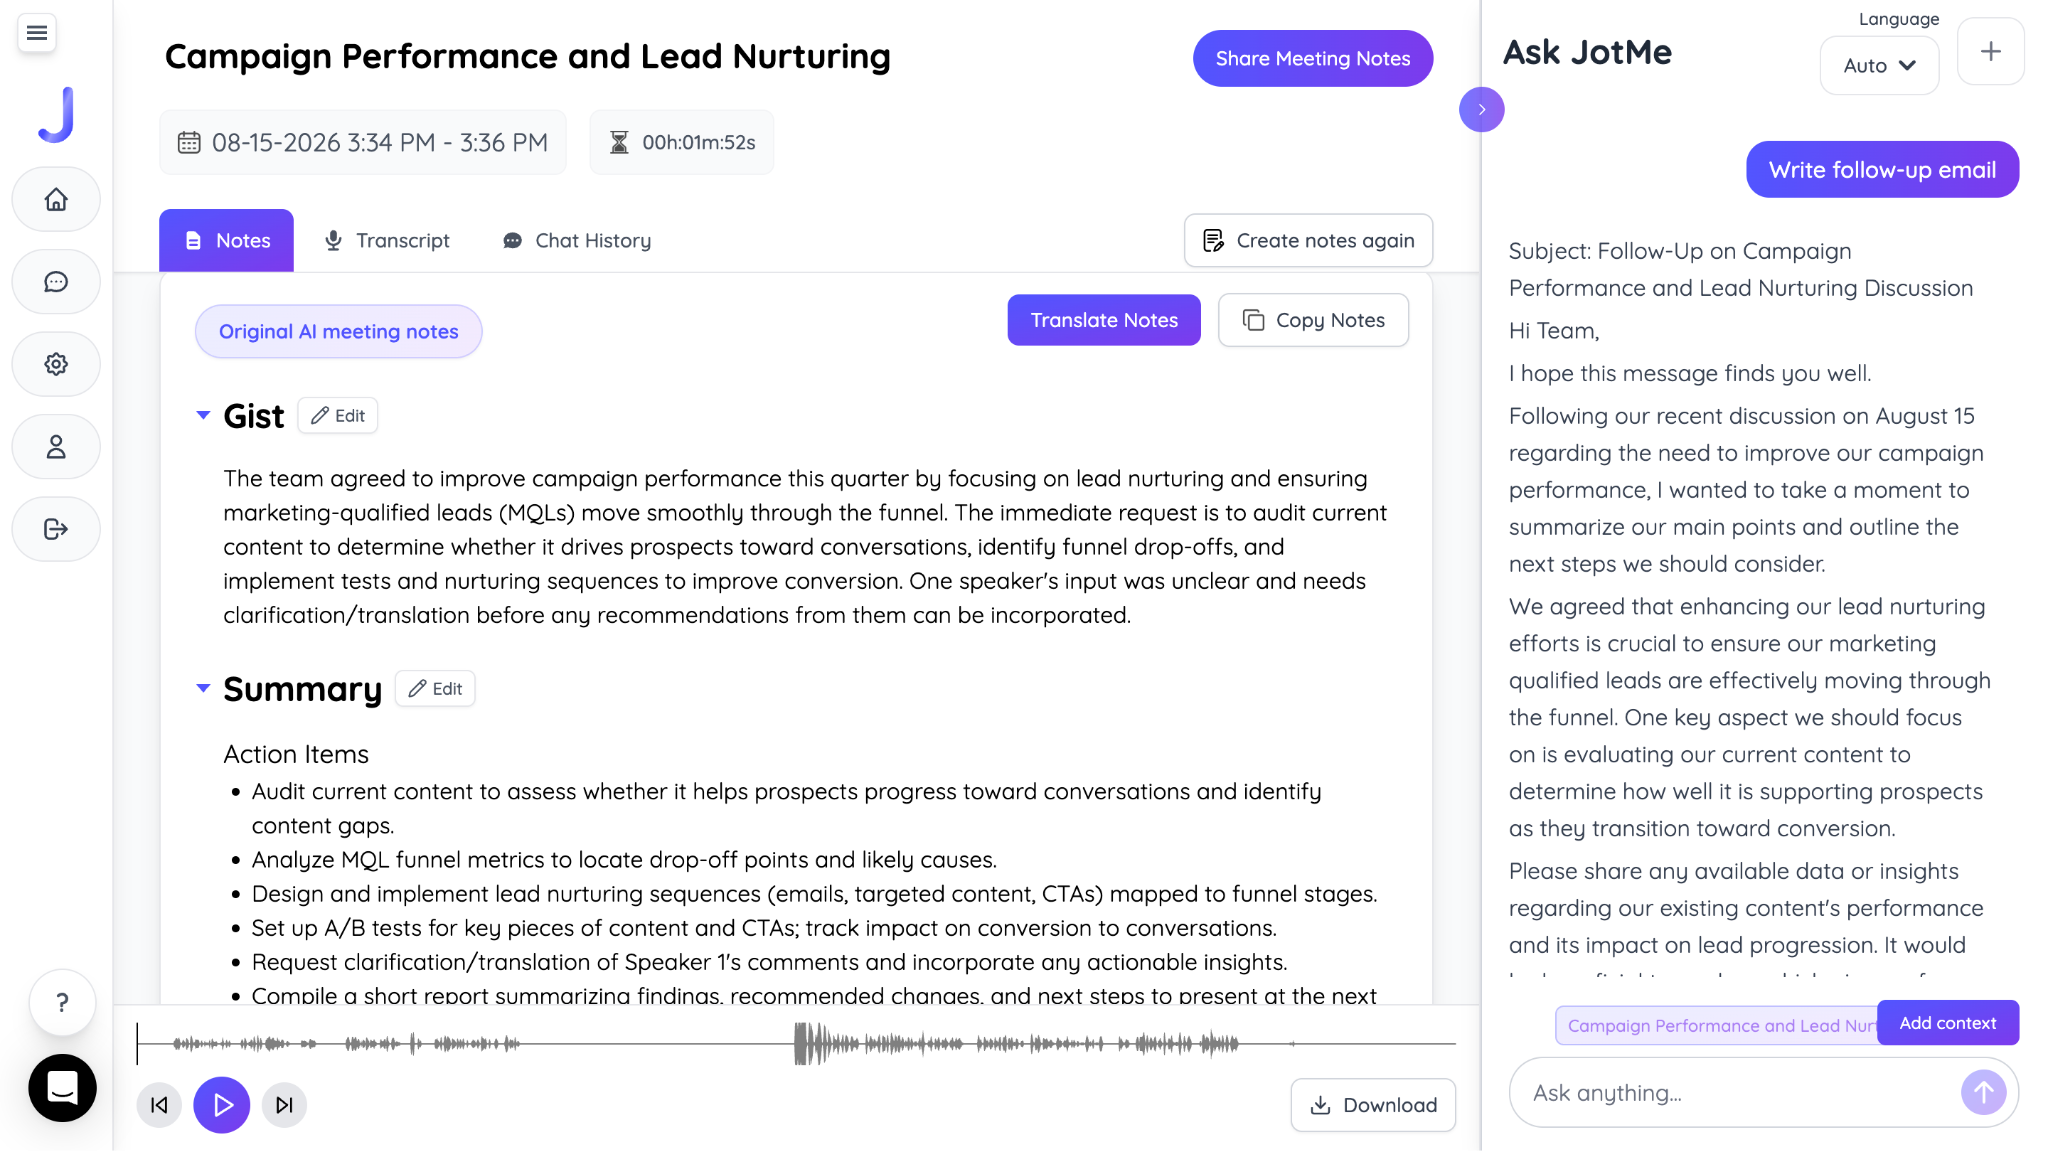Open Settings gear in the sidebar

coord(56,364)
